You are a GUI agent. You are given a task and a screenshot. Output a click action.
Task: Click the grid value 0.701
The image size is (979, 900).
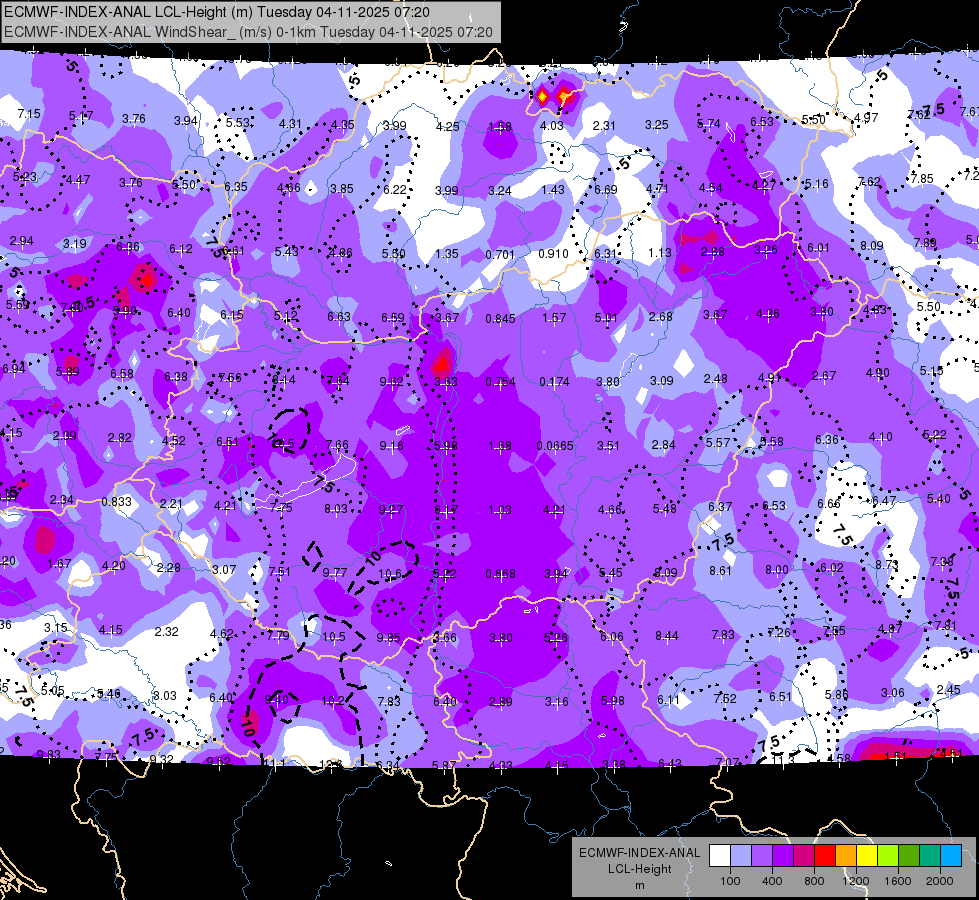tap(500, 254)
